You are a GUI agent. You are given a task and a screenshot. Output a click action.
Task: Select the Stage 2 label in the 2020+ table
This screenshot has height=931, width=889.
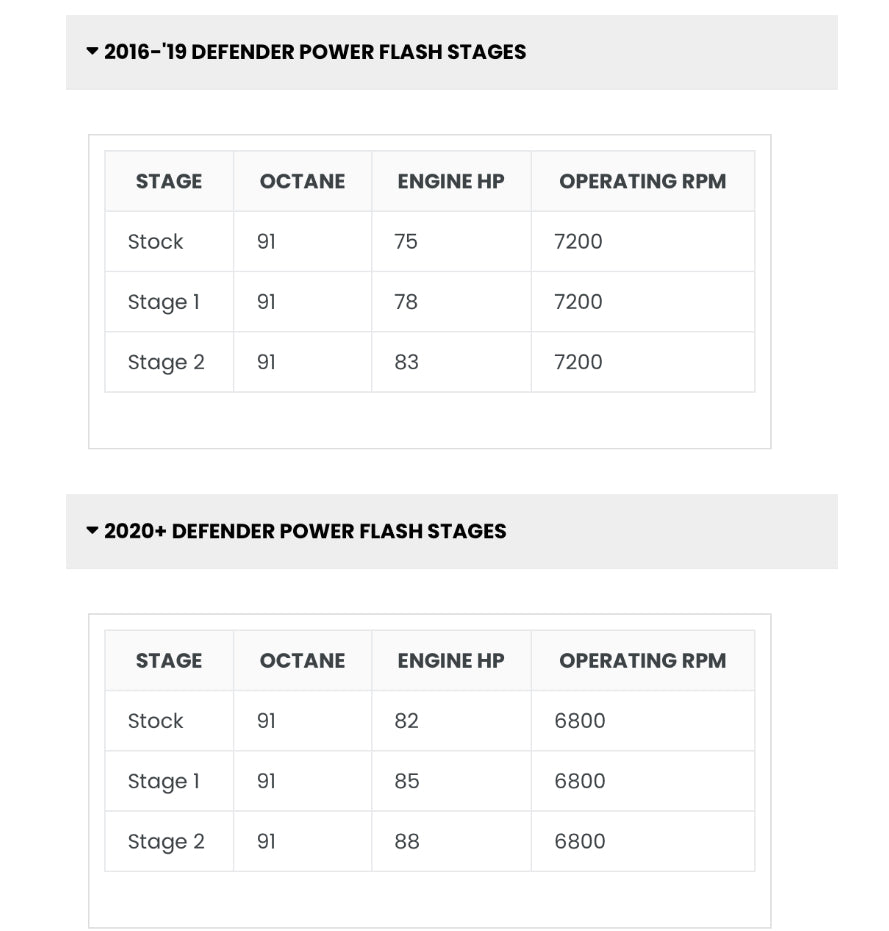coord(166,841)
